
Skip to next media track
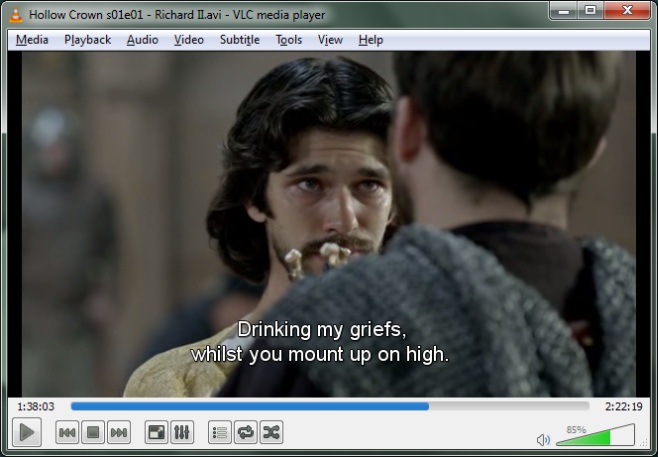[x=119, y=432]
